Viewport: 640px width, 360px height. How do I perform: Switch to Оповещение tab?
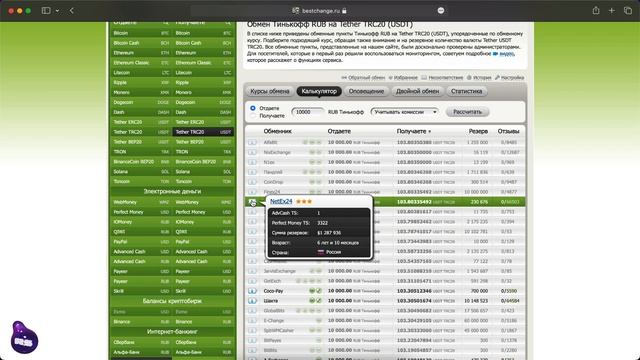tap(366, 91)
